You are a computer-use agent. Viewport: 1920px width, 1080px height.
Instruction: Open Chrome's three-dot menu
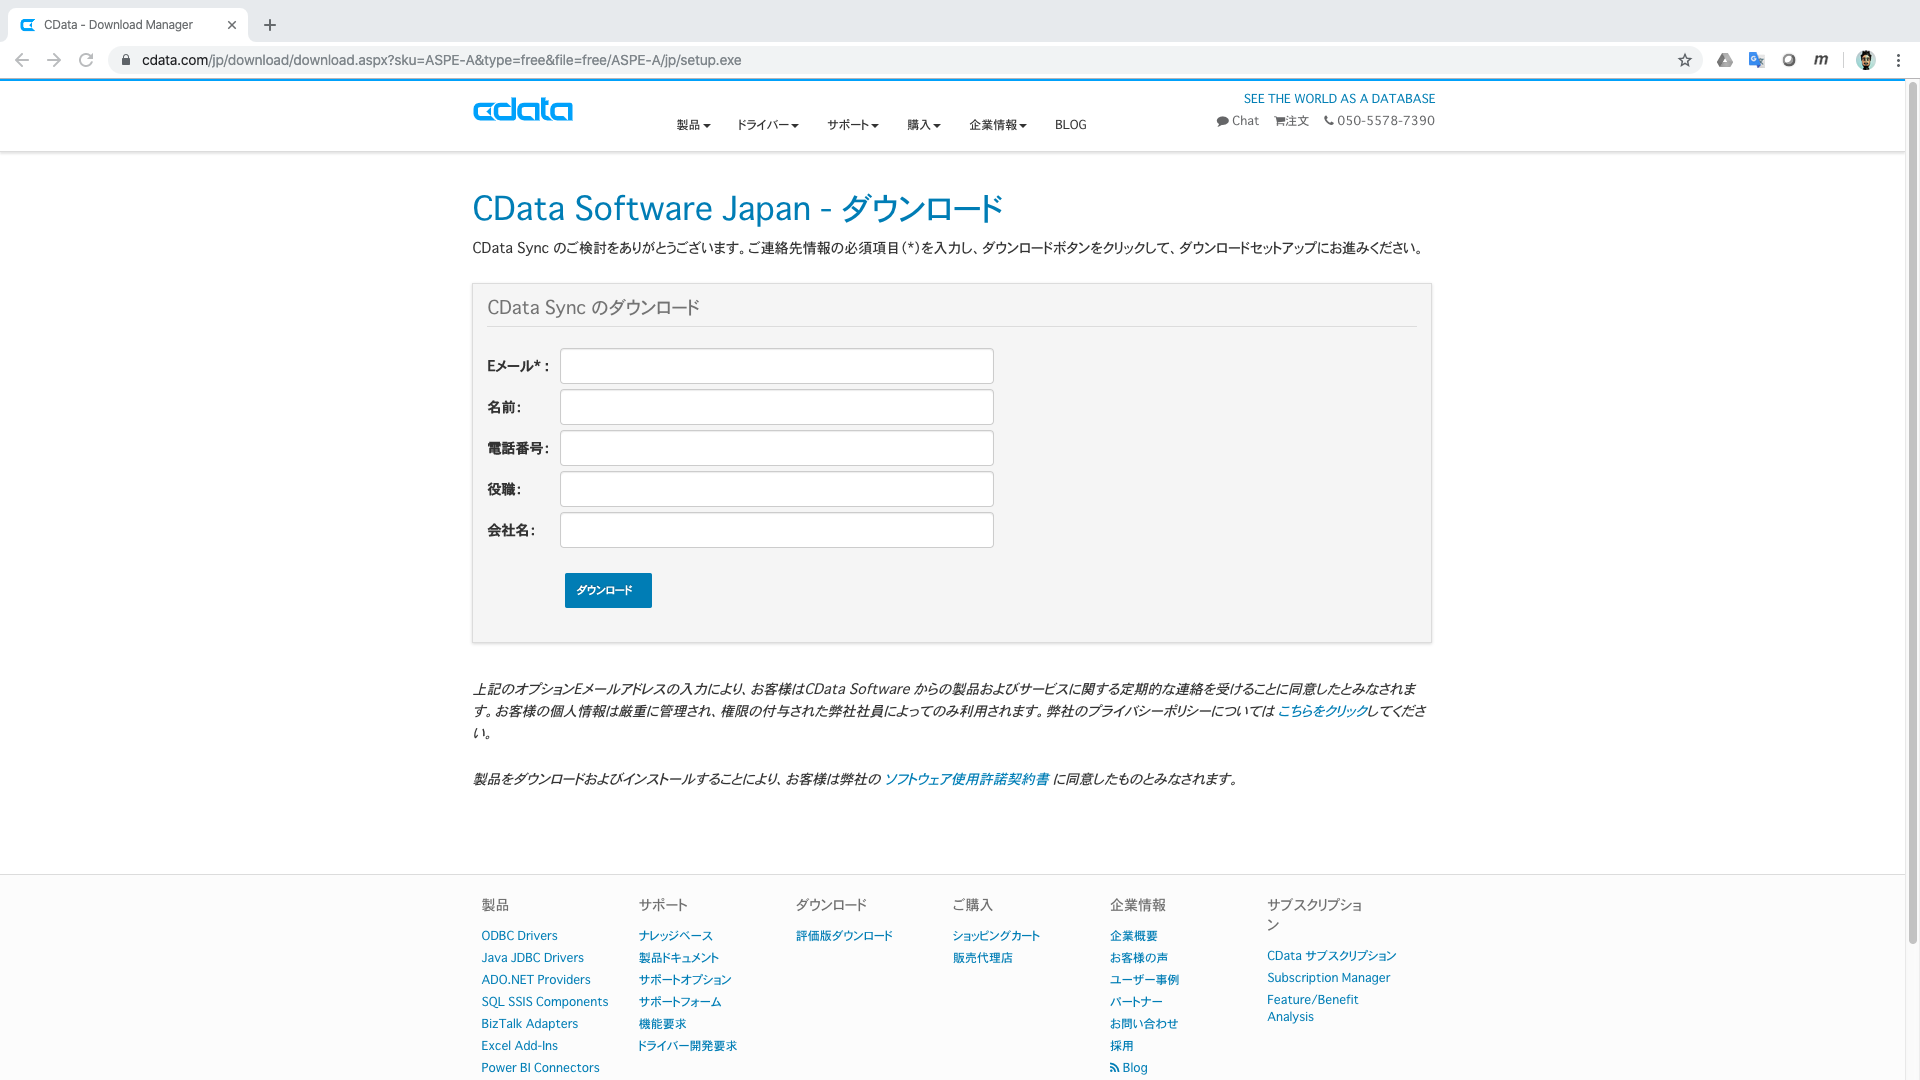tap(1899, 60)
